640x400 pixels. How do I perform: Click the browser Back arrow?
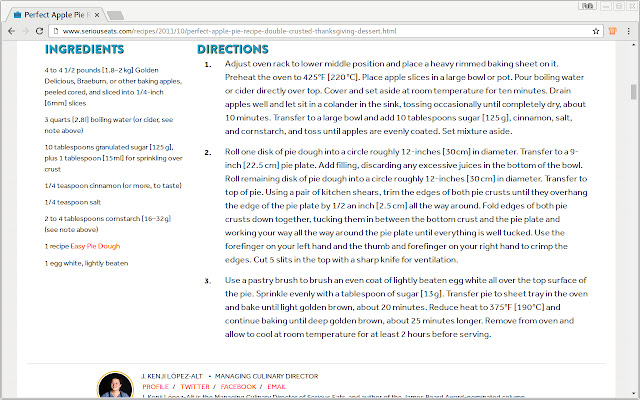click(x=11, y=31)
